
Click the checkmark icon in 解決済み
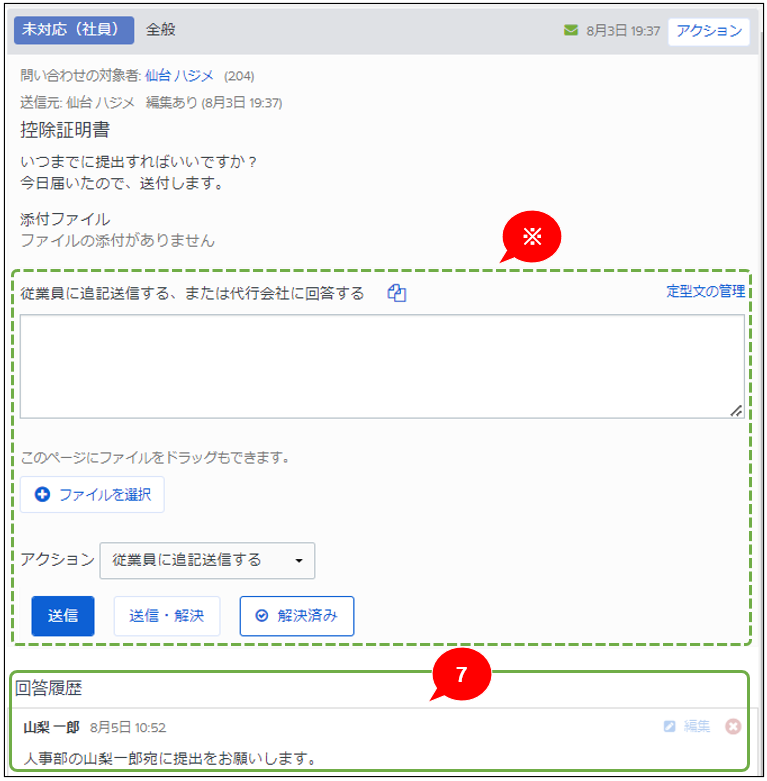(x=261, y=616)
